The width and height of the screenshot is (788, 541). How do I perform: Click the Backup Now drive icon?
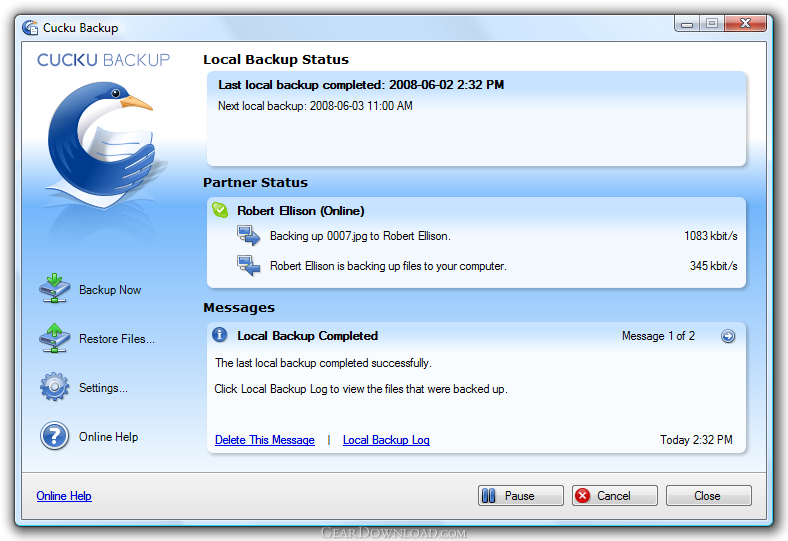[x=54, y=289]
